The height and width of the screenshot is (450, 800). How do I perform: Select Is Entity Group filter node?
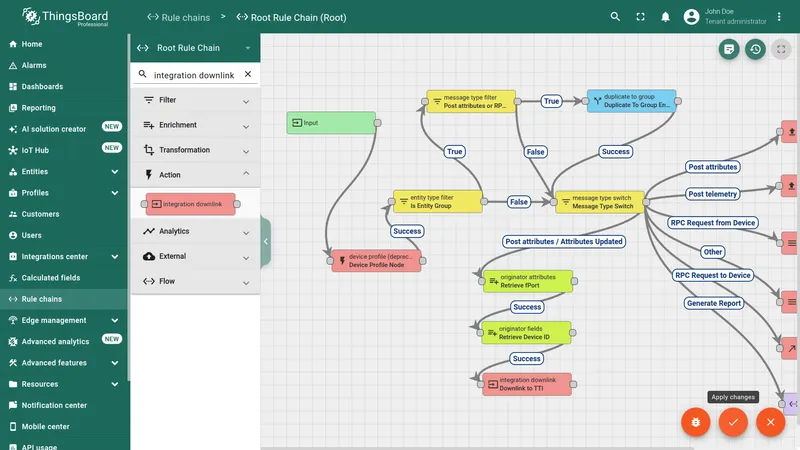pyautogui.click(x=438, y=202)
